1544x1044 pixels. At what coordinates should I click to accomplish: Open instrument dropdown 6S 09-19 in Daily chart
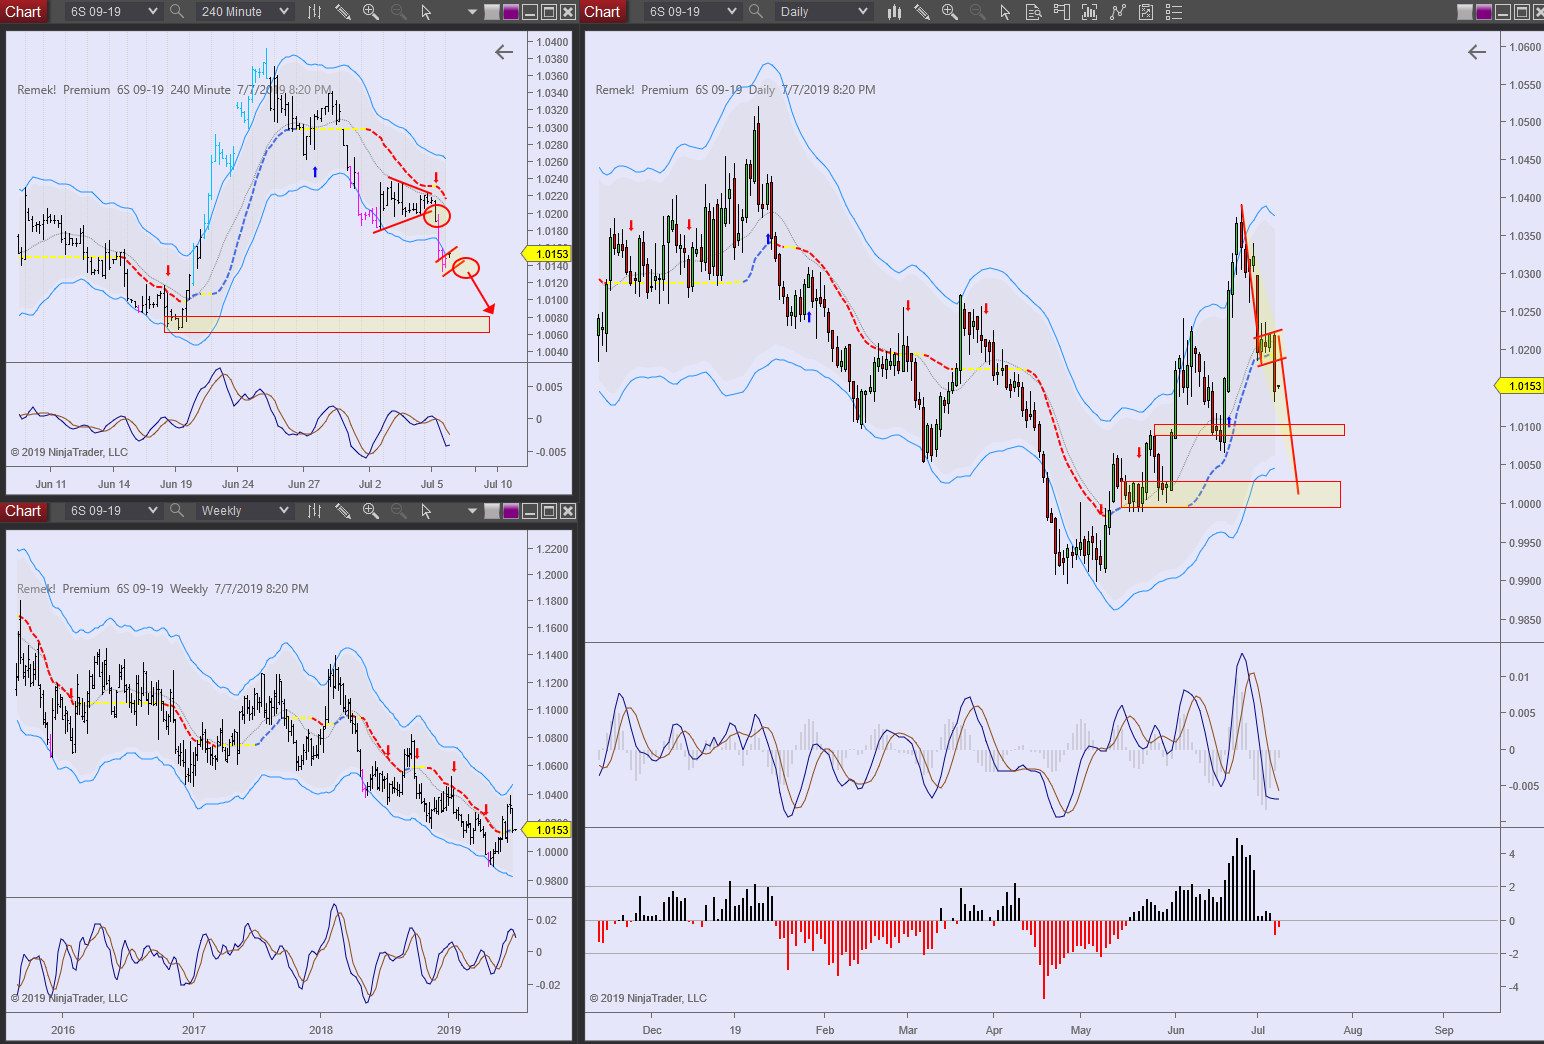(x=692, y=12)
